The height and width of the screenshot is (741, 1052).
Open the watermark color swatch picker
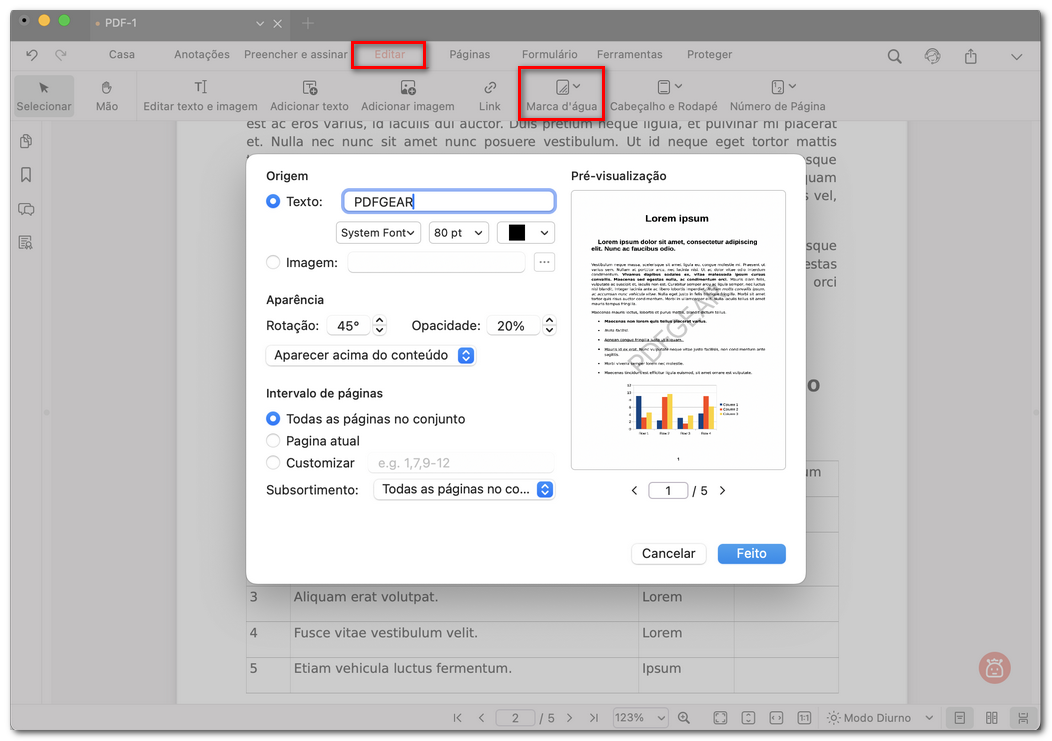(524, 232)
